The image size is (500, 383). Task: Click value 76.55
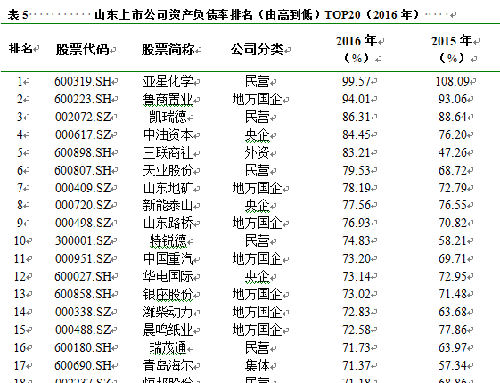click(452, 205)
